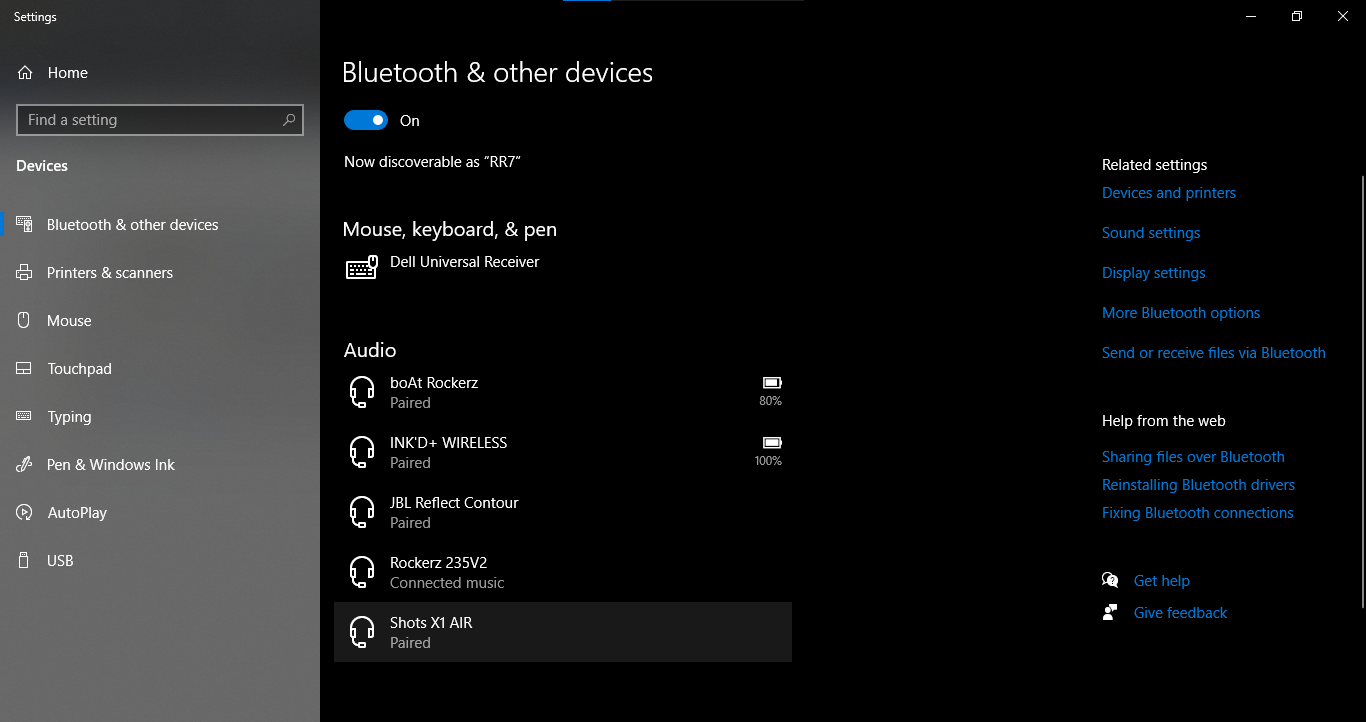
Task: Open the Display settings link
Action: pos(1154,273)
